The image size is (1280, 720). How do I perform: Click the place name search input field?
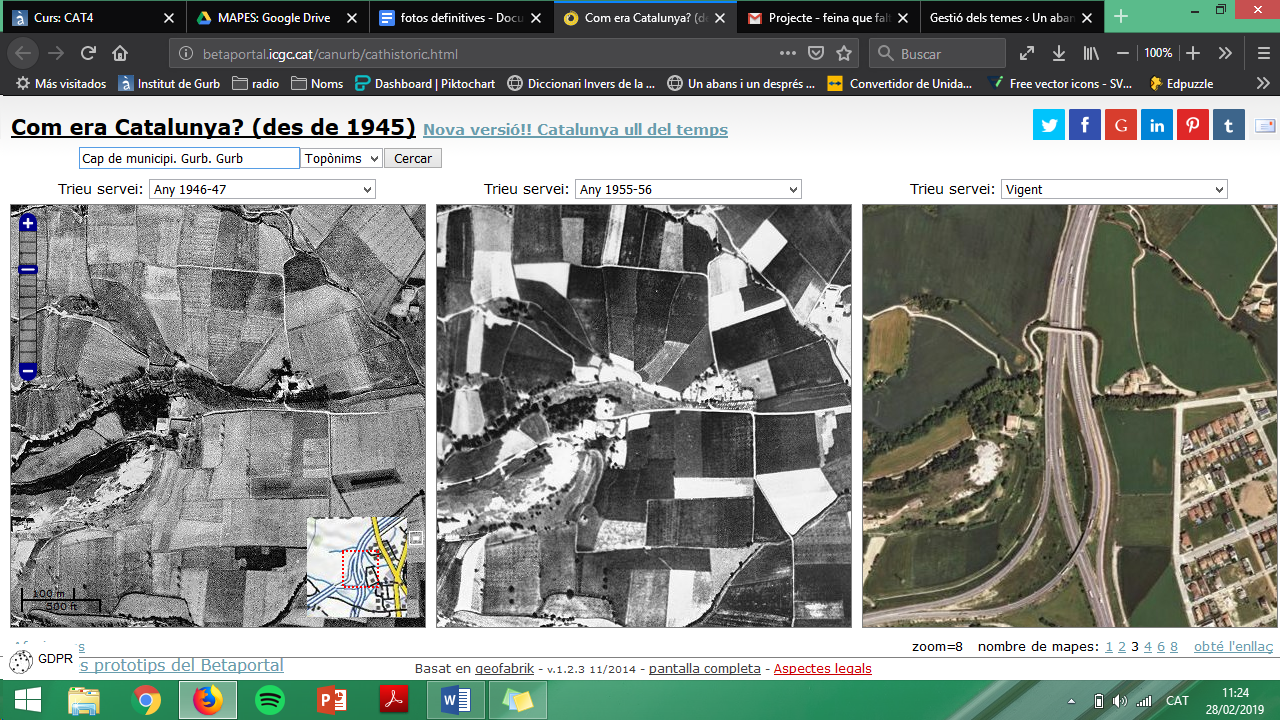point(189,158)
